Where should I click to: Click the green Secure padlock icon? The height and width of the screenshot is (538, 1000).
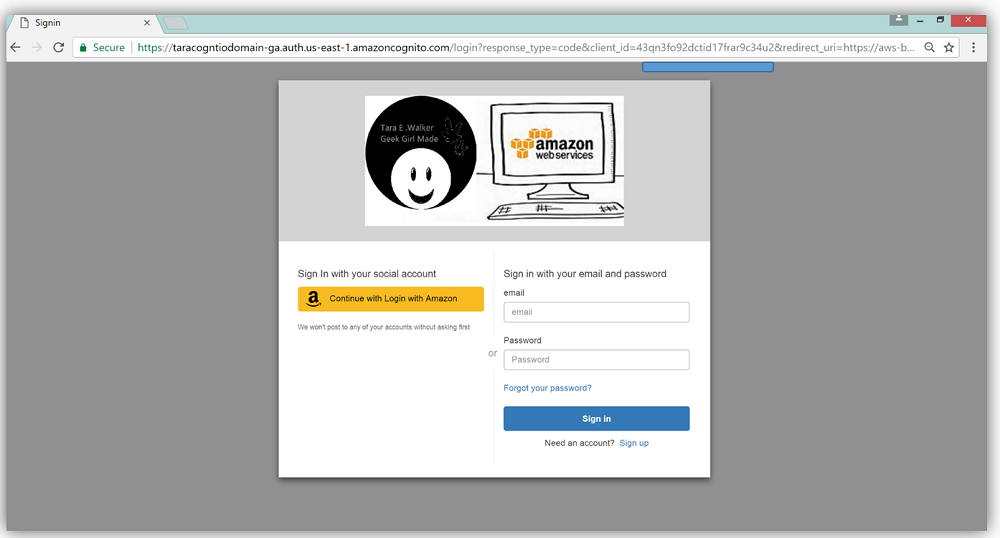[x=84, y=47]
